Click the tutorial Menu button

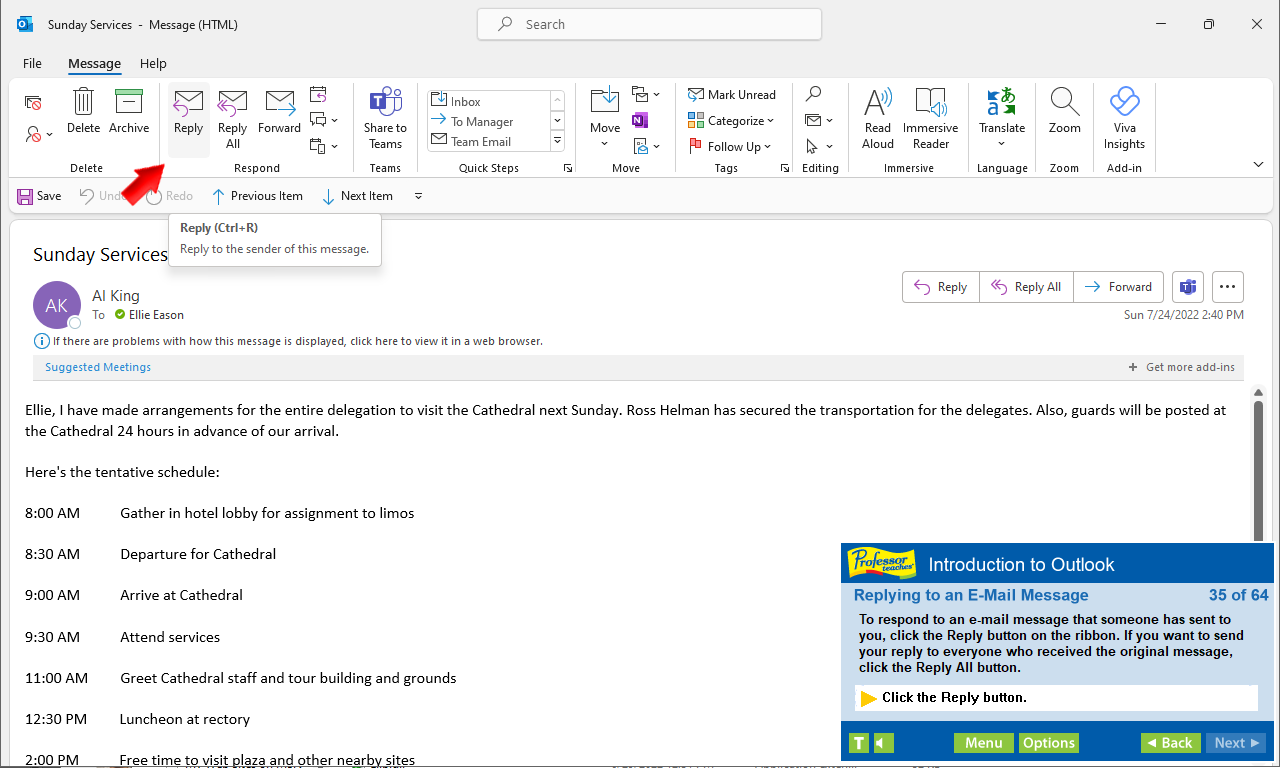pos(983,743)
